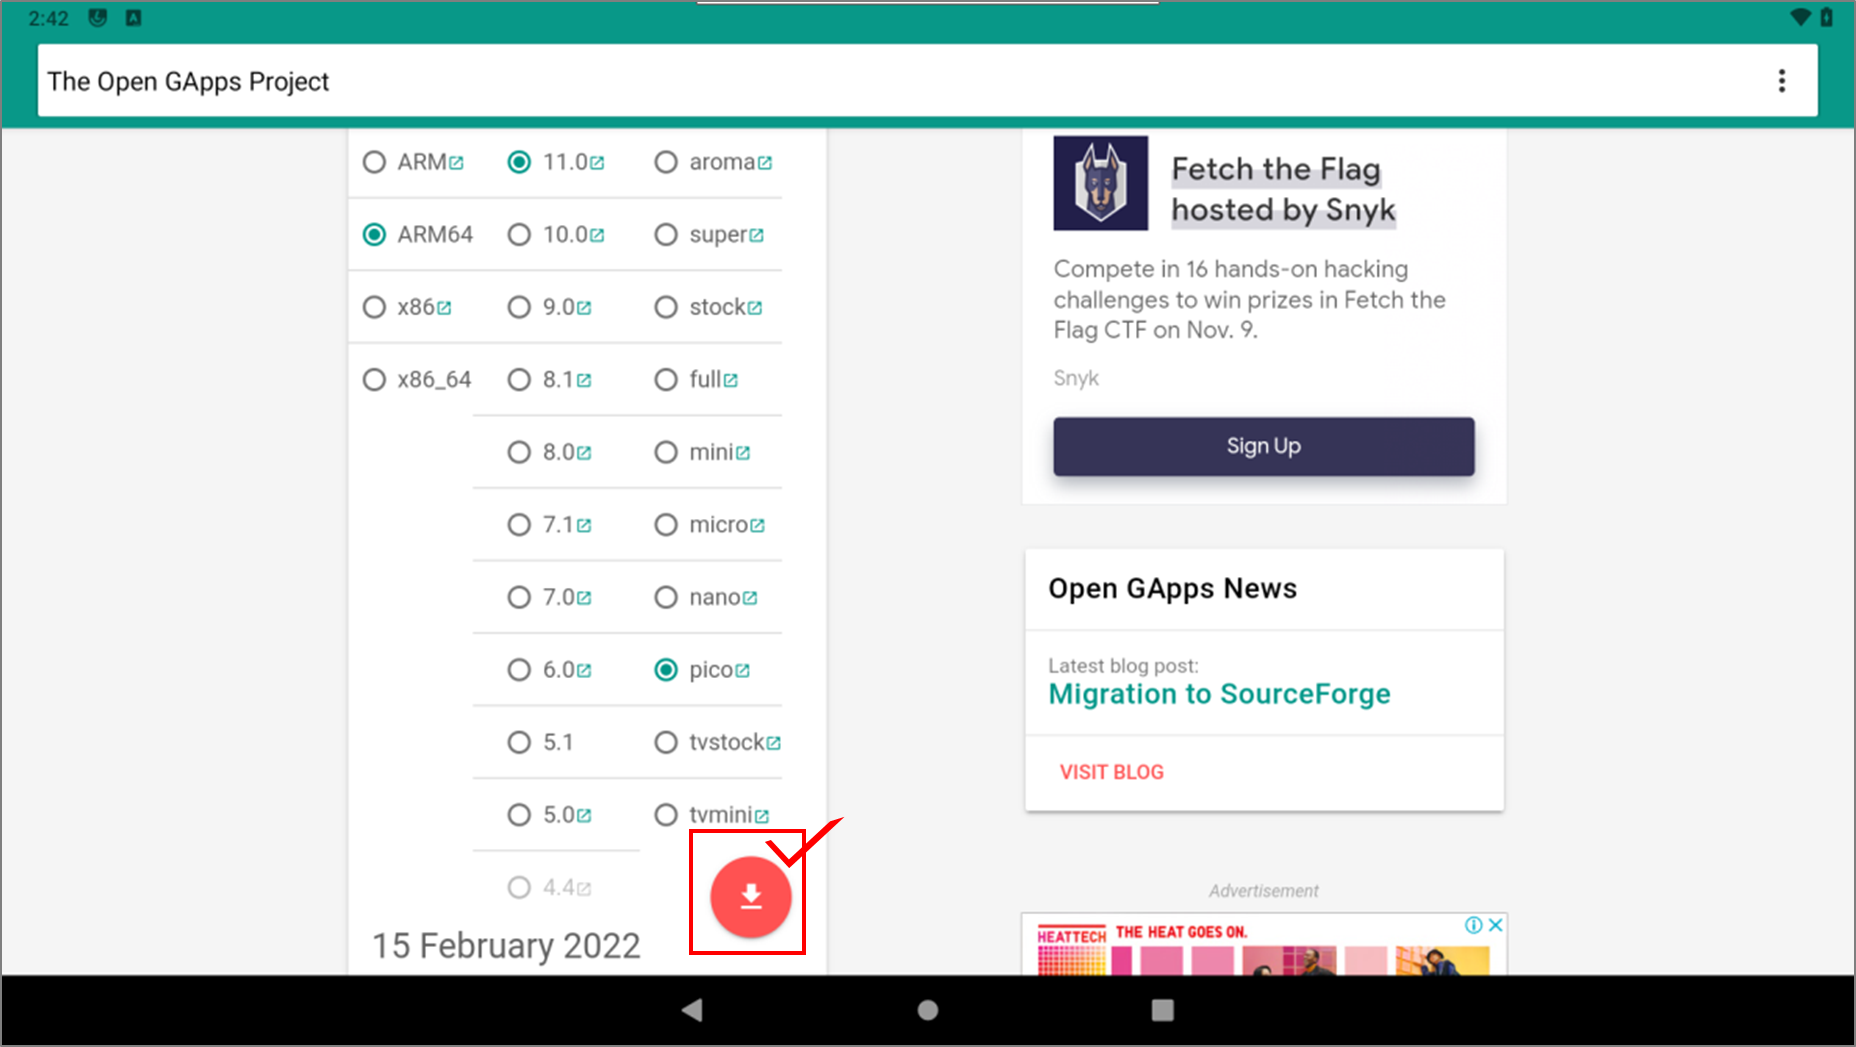Click The Open GApps Project title bar
This screenshot has width=1856, height=1047.
point(927,81)
